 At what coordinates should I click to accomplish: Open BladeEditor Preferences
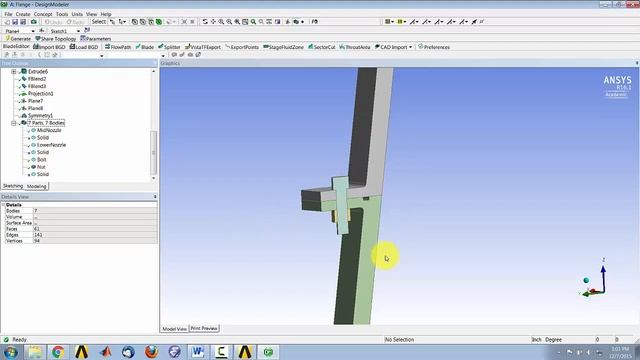point(434,47)
